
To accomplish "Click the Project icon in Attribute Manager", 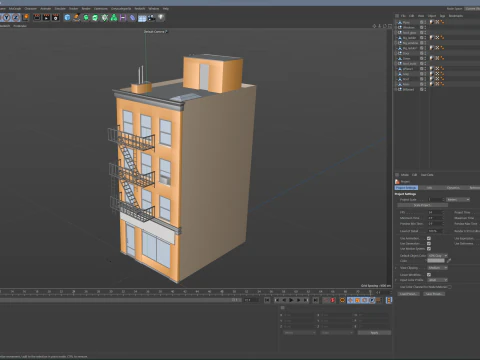I will [x=397, y=181].
